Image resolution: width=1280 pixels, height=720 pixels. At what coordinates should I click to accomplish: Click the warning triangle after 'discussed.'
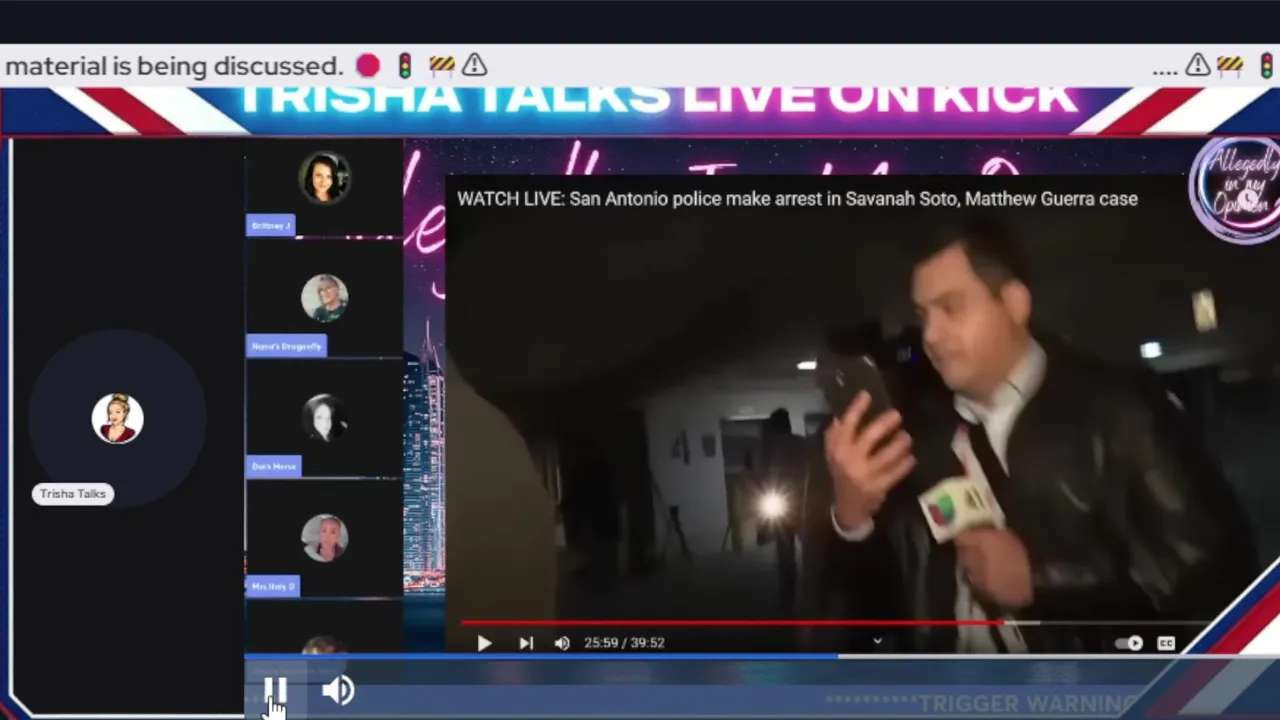[x=475, y=66]
